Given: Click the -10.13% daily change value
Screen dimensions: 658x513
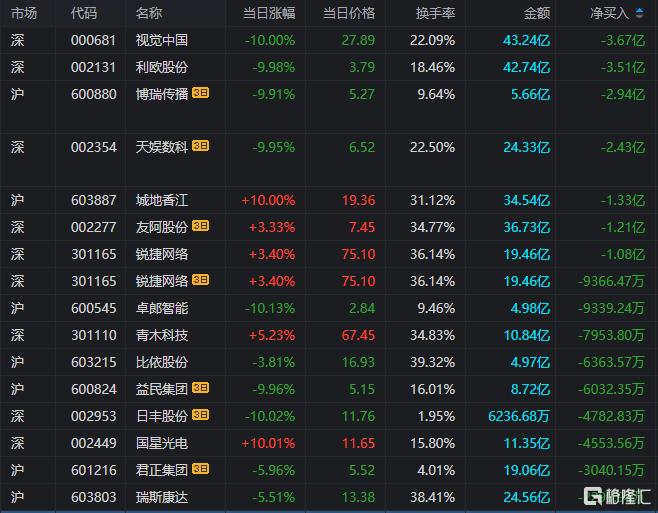Looking at the screenshot, I should coord(270,308).
